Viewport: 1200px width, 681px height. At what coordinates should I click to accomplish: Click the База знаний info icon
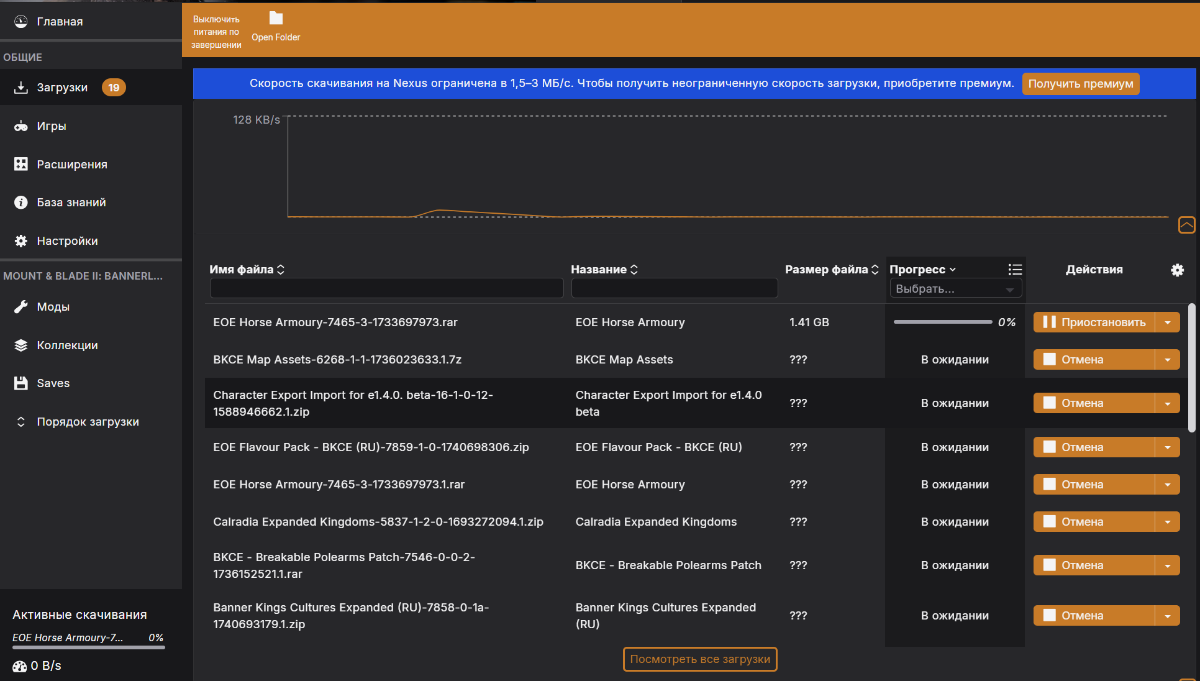[x=20, y=202]
